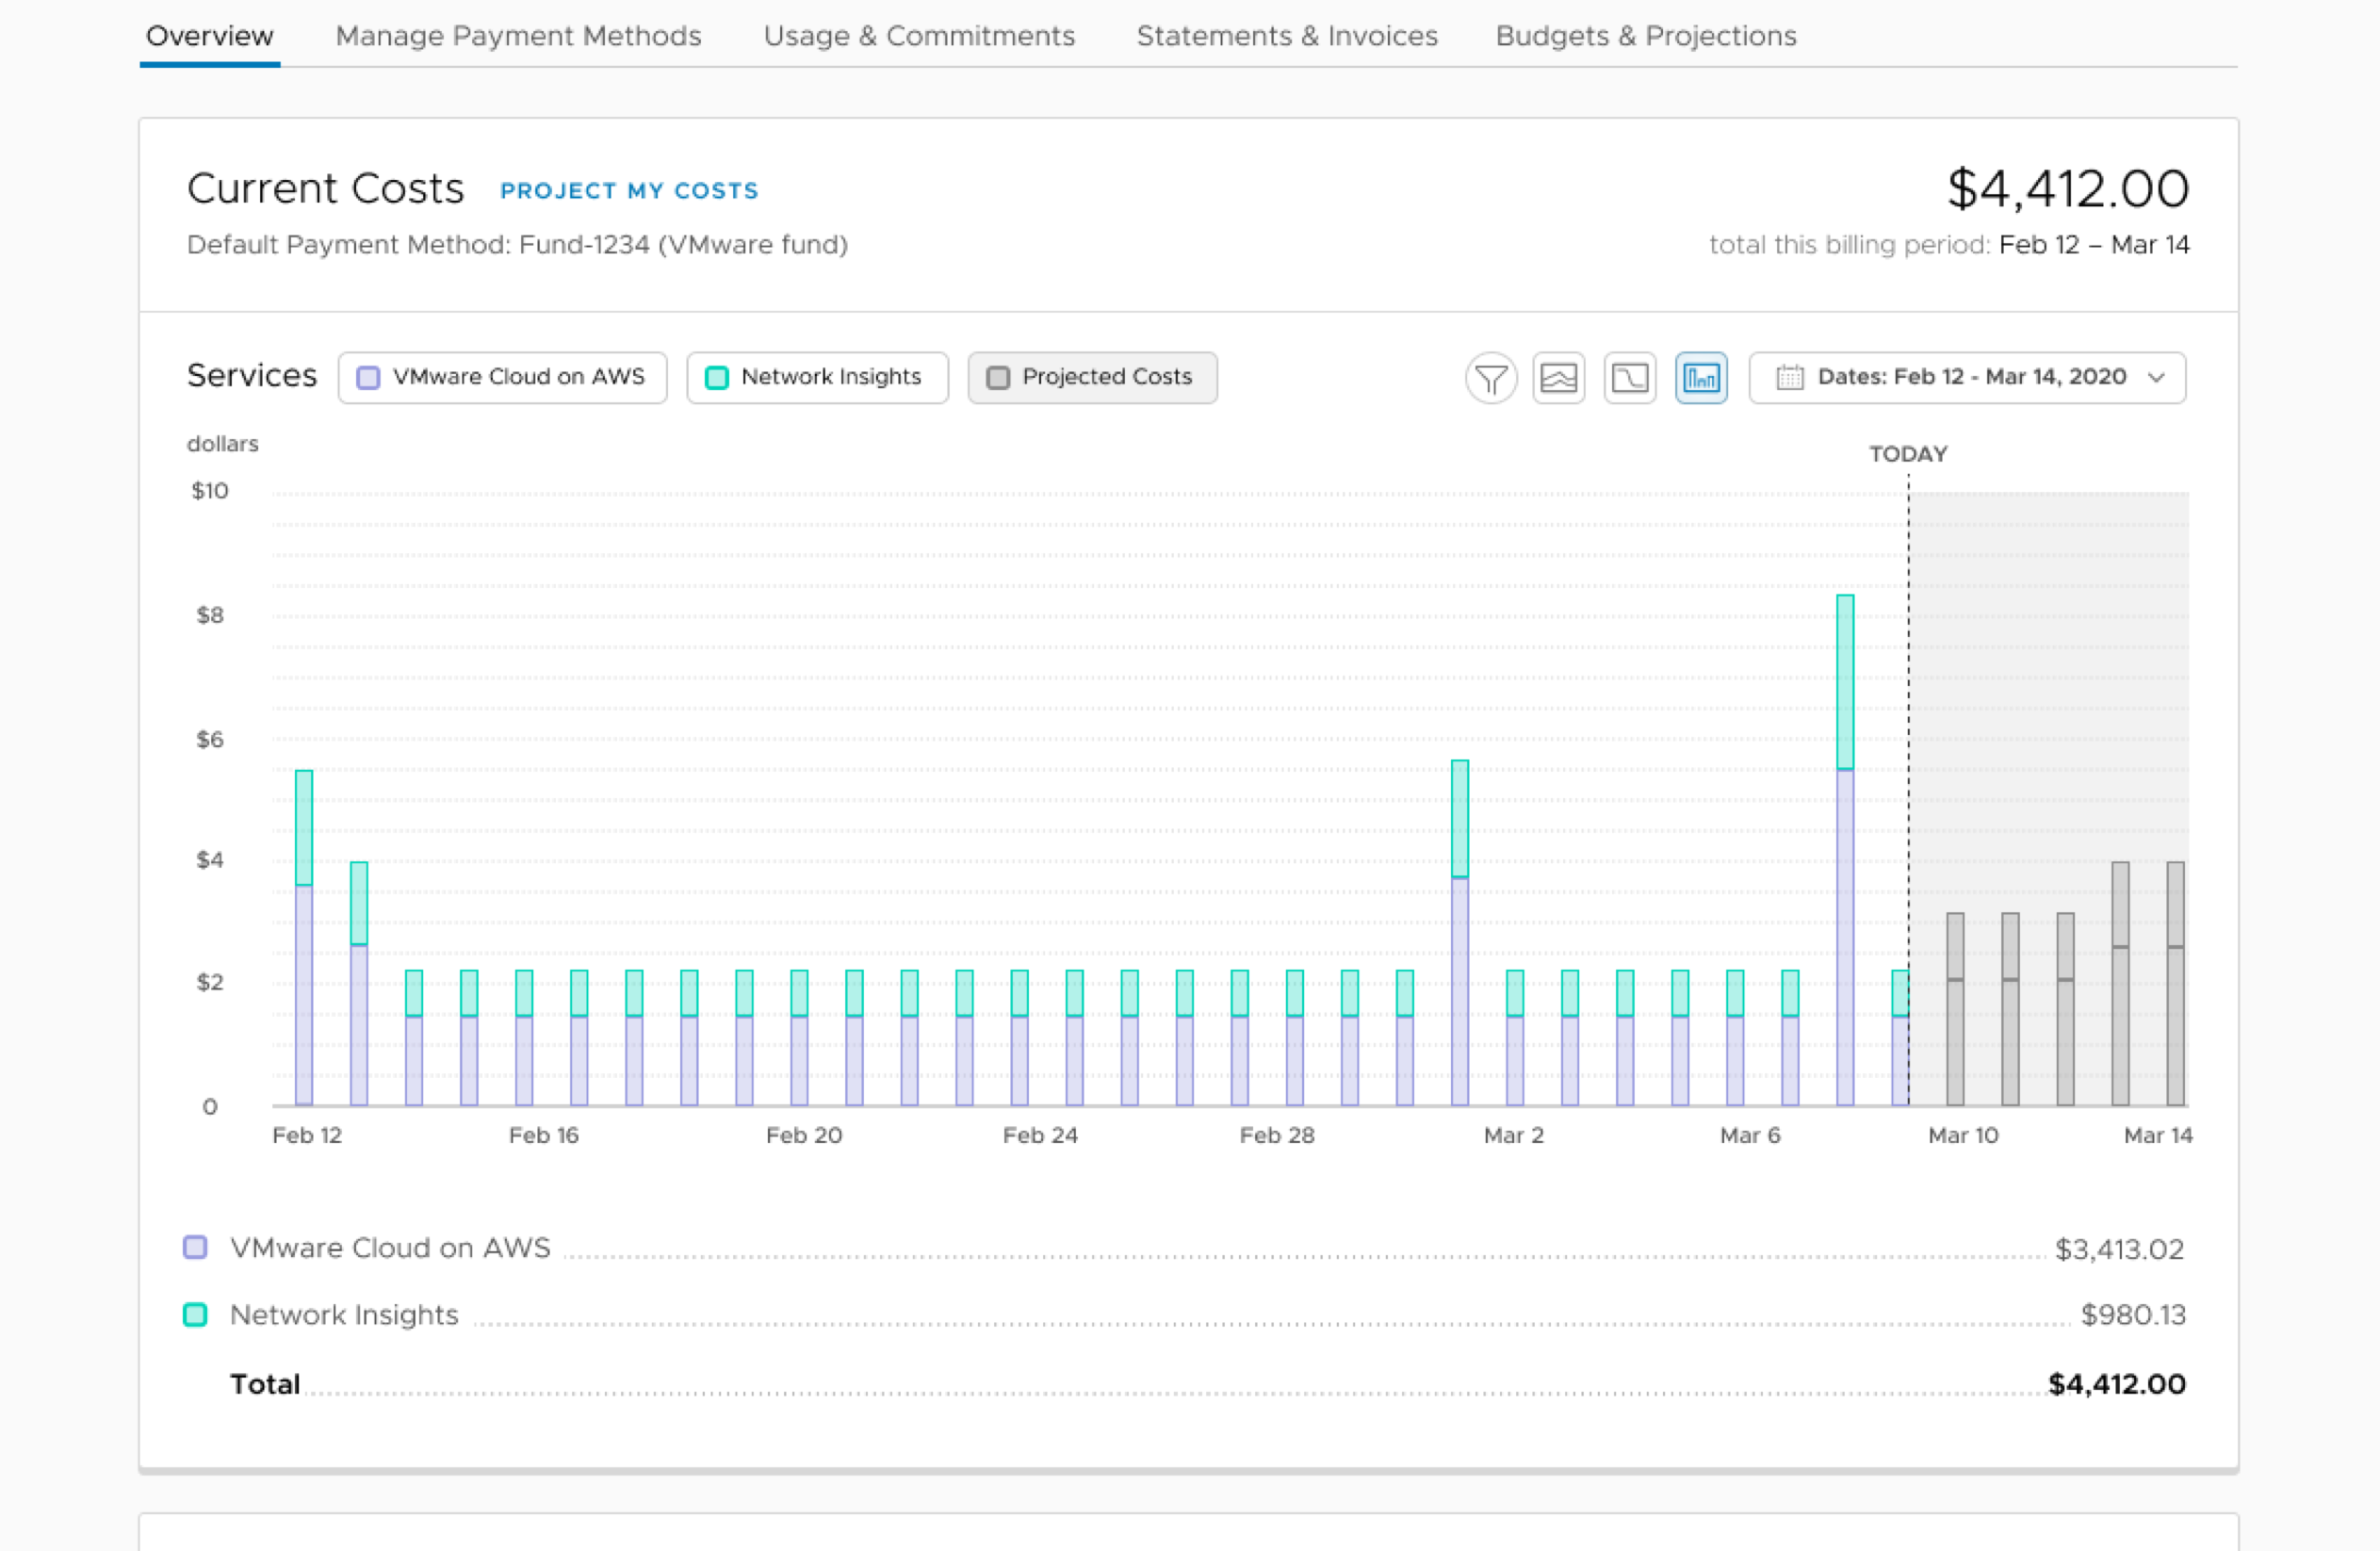This screenshot has height=1551, width=2380.
Task: Click the bold Total row label
Action: [265, 1384]
